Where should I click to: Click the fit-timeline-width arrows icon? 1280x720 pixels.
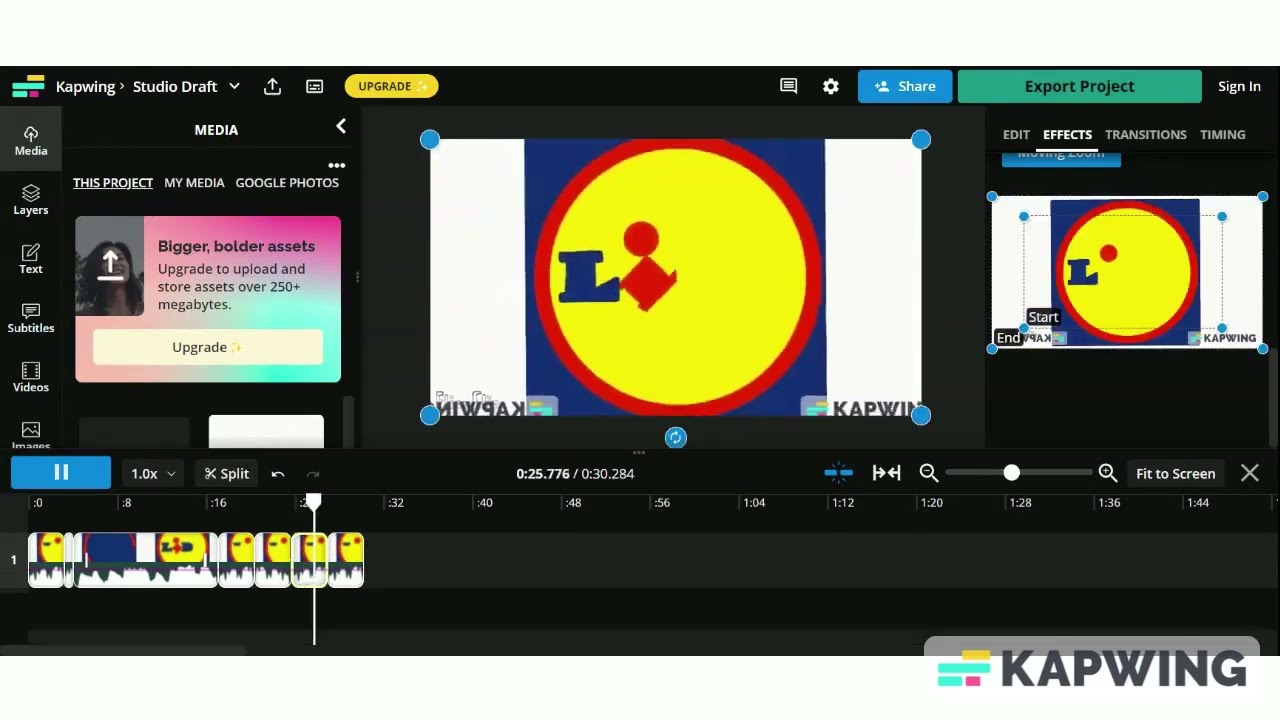coord(886,473)
